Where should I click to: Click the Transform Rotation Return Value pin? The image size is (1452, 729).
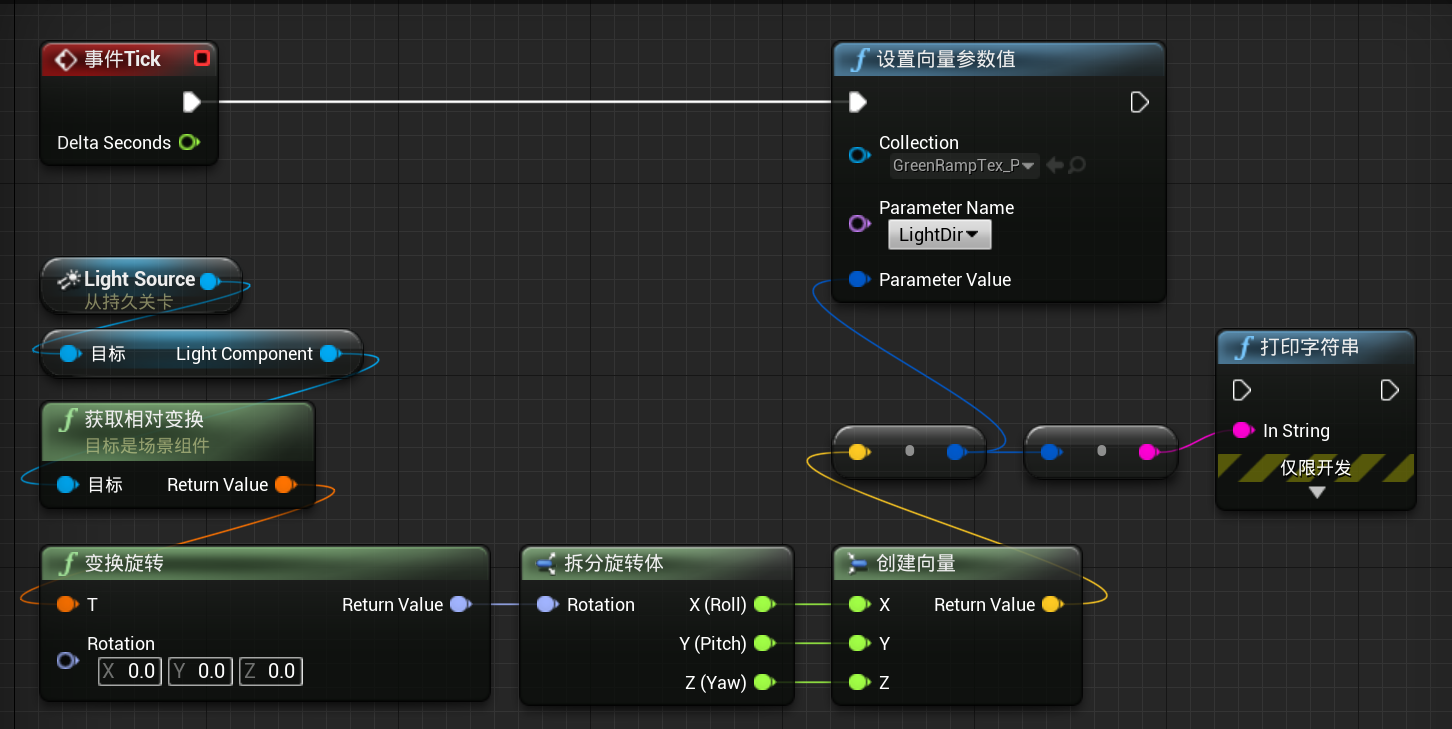460,604
